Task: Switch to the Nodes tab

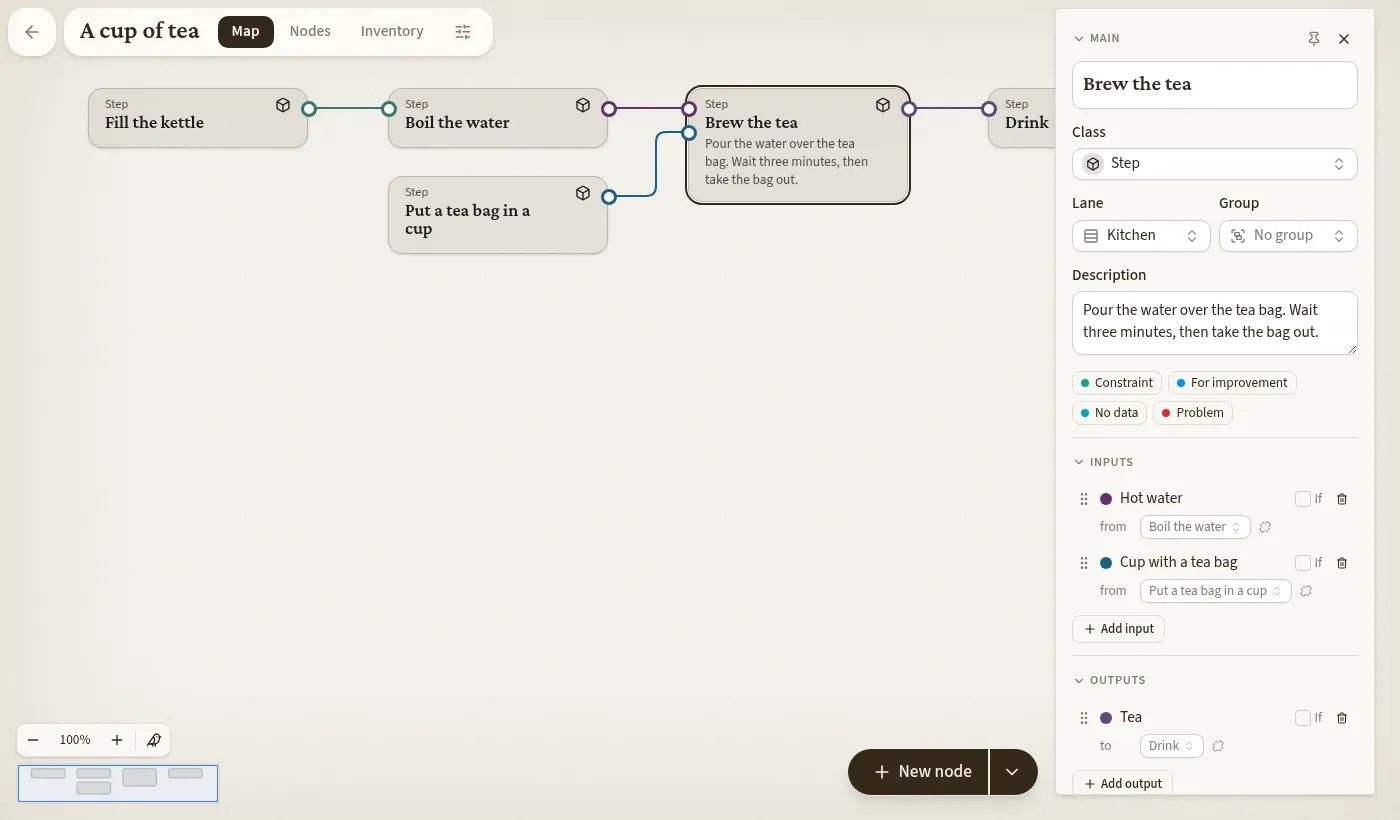Action: coord(310,32)
